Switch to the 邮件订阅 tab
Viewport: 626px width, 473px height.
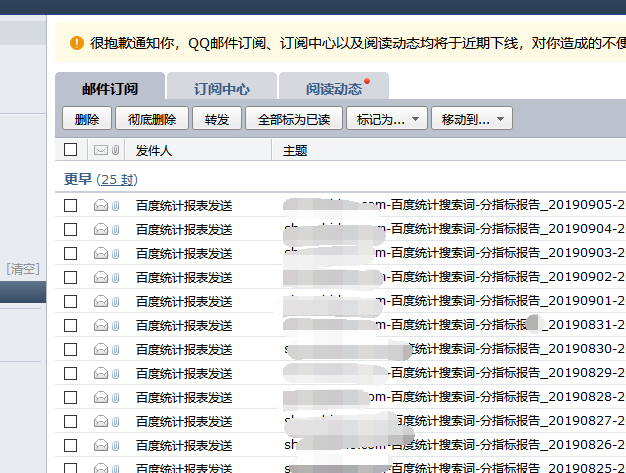[110, 87]
